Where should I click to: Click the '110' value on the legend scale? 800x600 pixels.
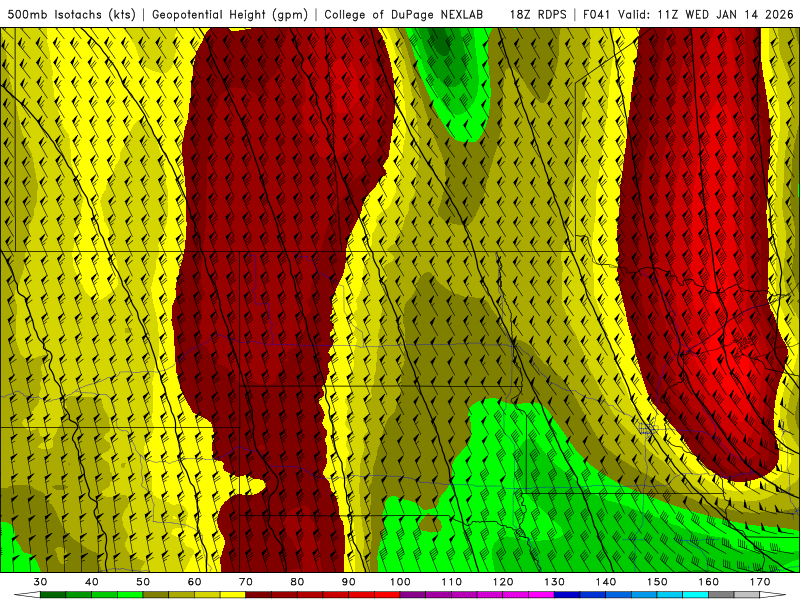[452, 582]
